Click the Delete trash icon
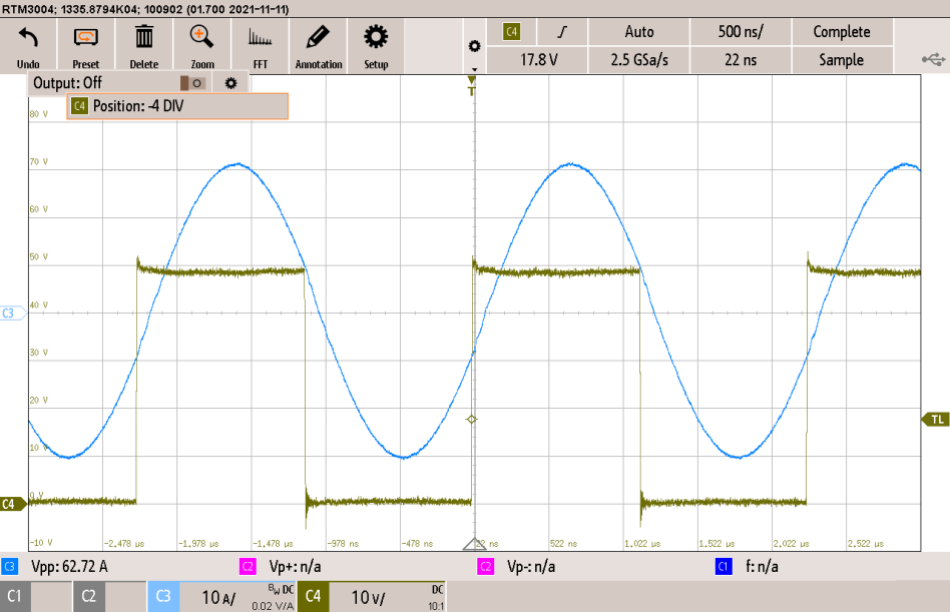950x612 pixels. [144, 46]
